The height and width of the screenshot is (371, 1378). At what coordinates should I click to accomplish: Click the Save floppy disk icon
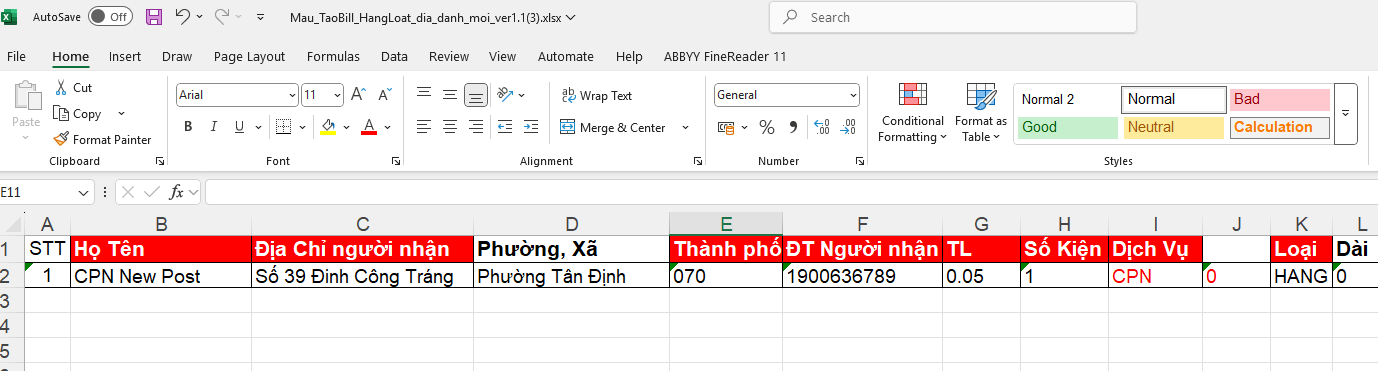click(x=153, y=17)
